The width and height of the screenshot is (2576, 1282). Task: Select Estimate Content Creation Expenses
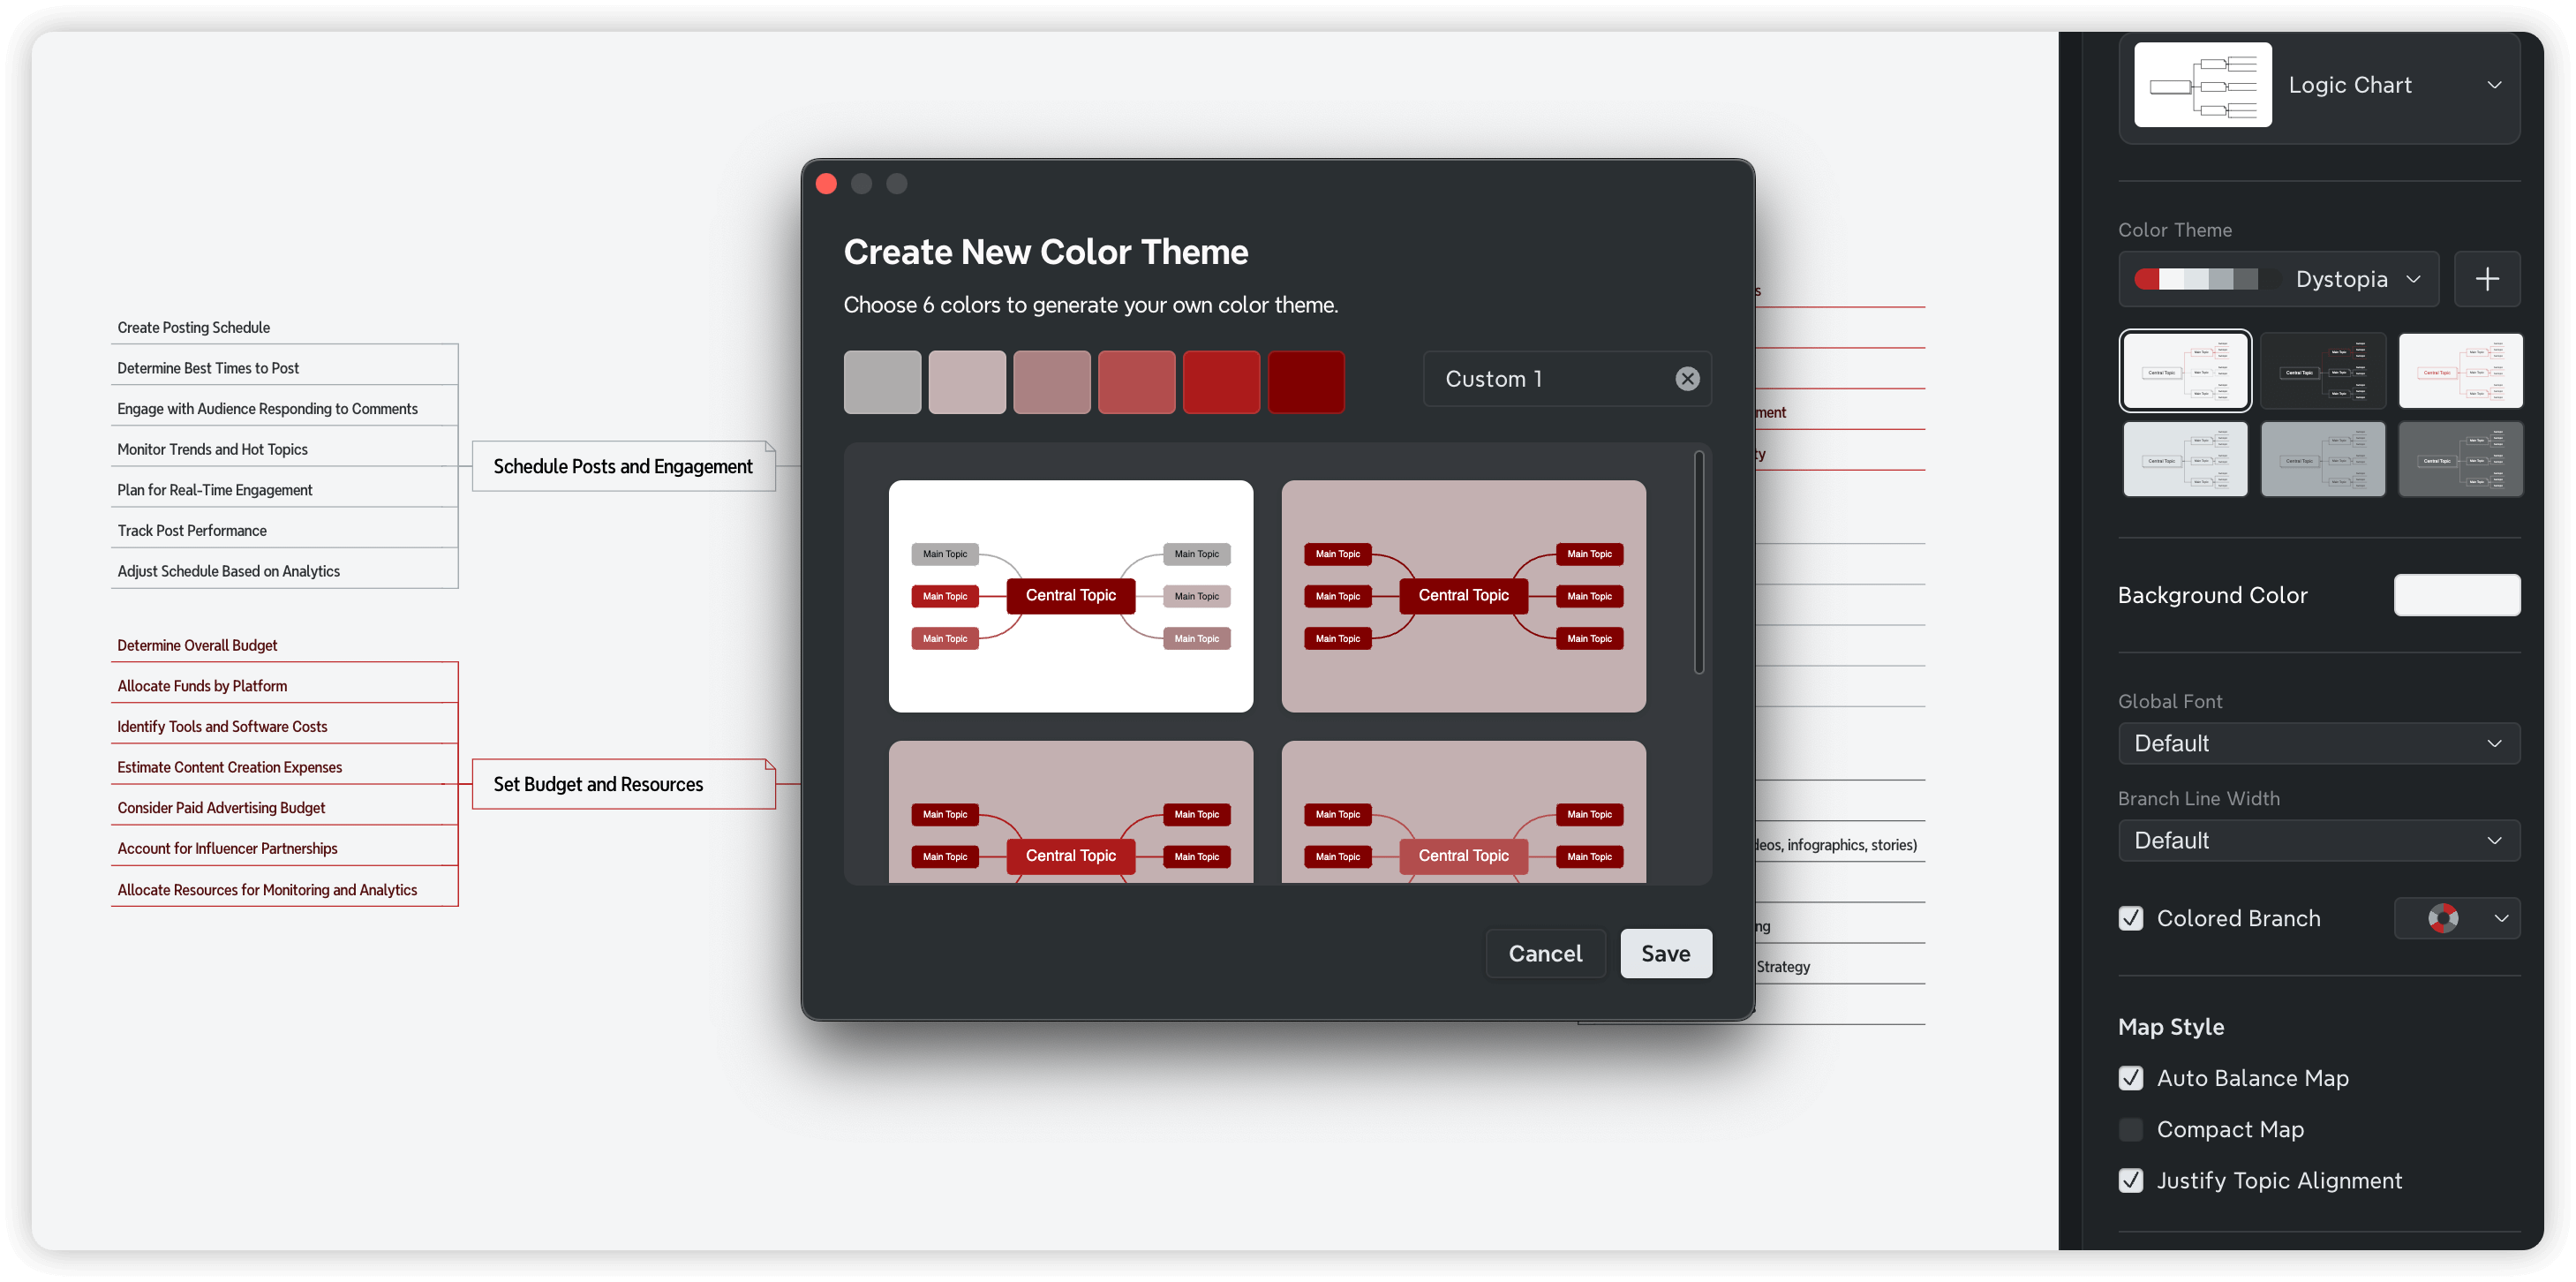[229, 767]
